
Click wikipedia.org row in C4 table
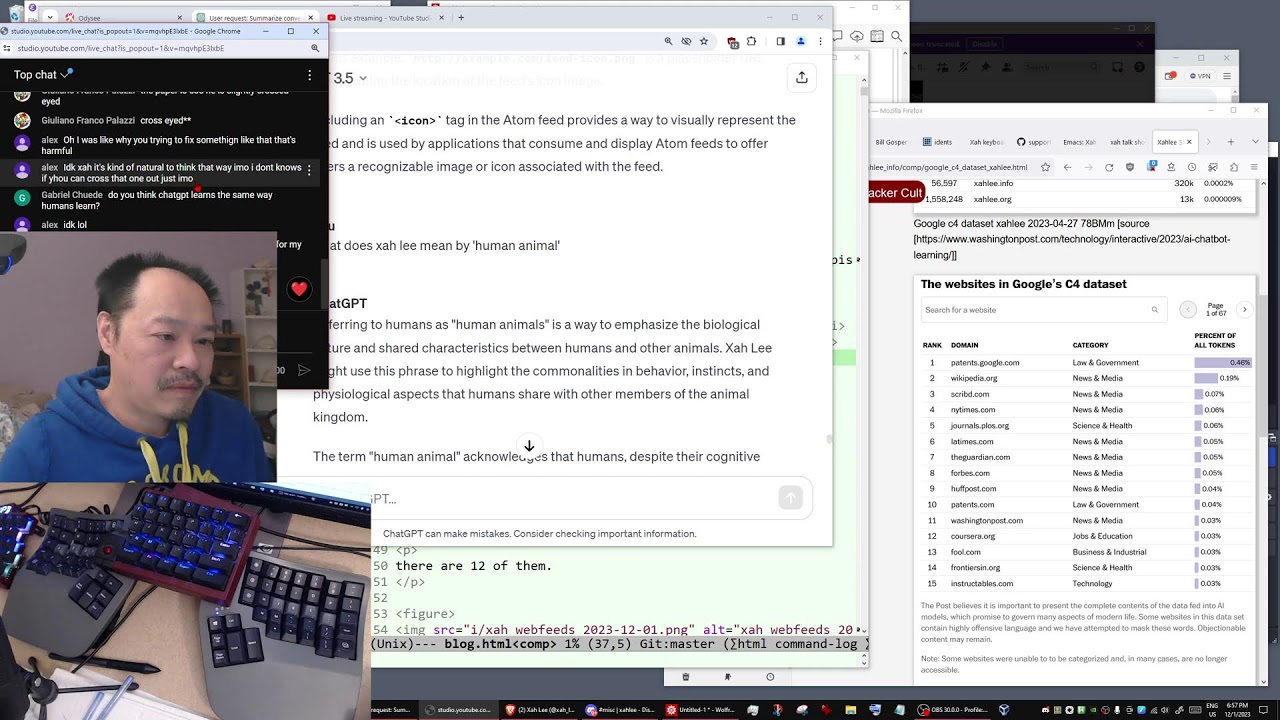(x=1087, y=378)
